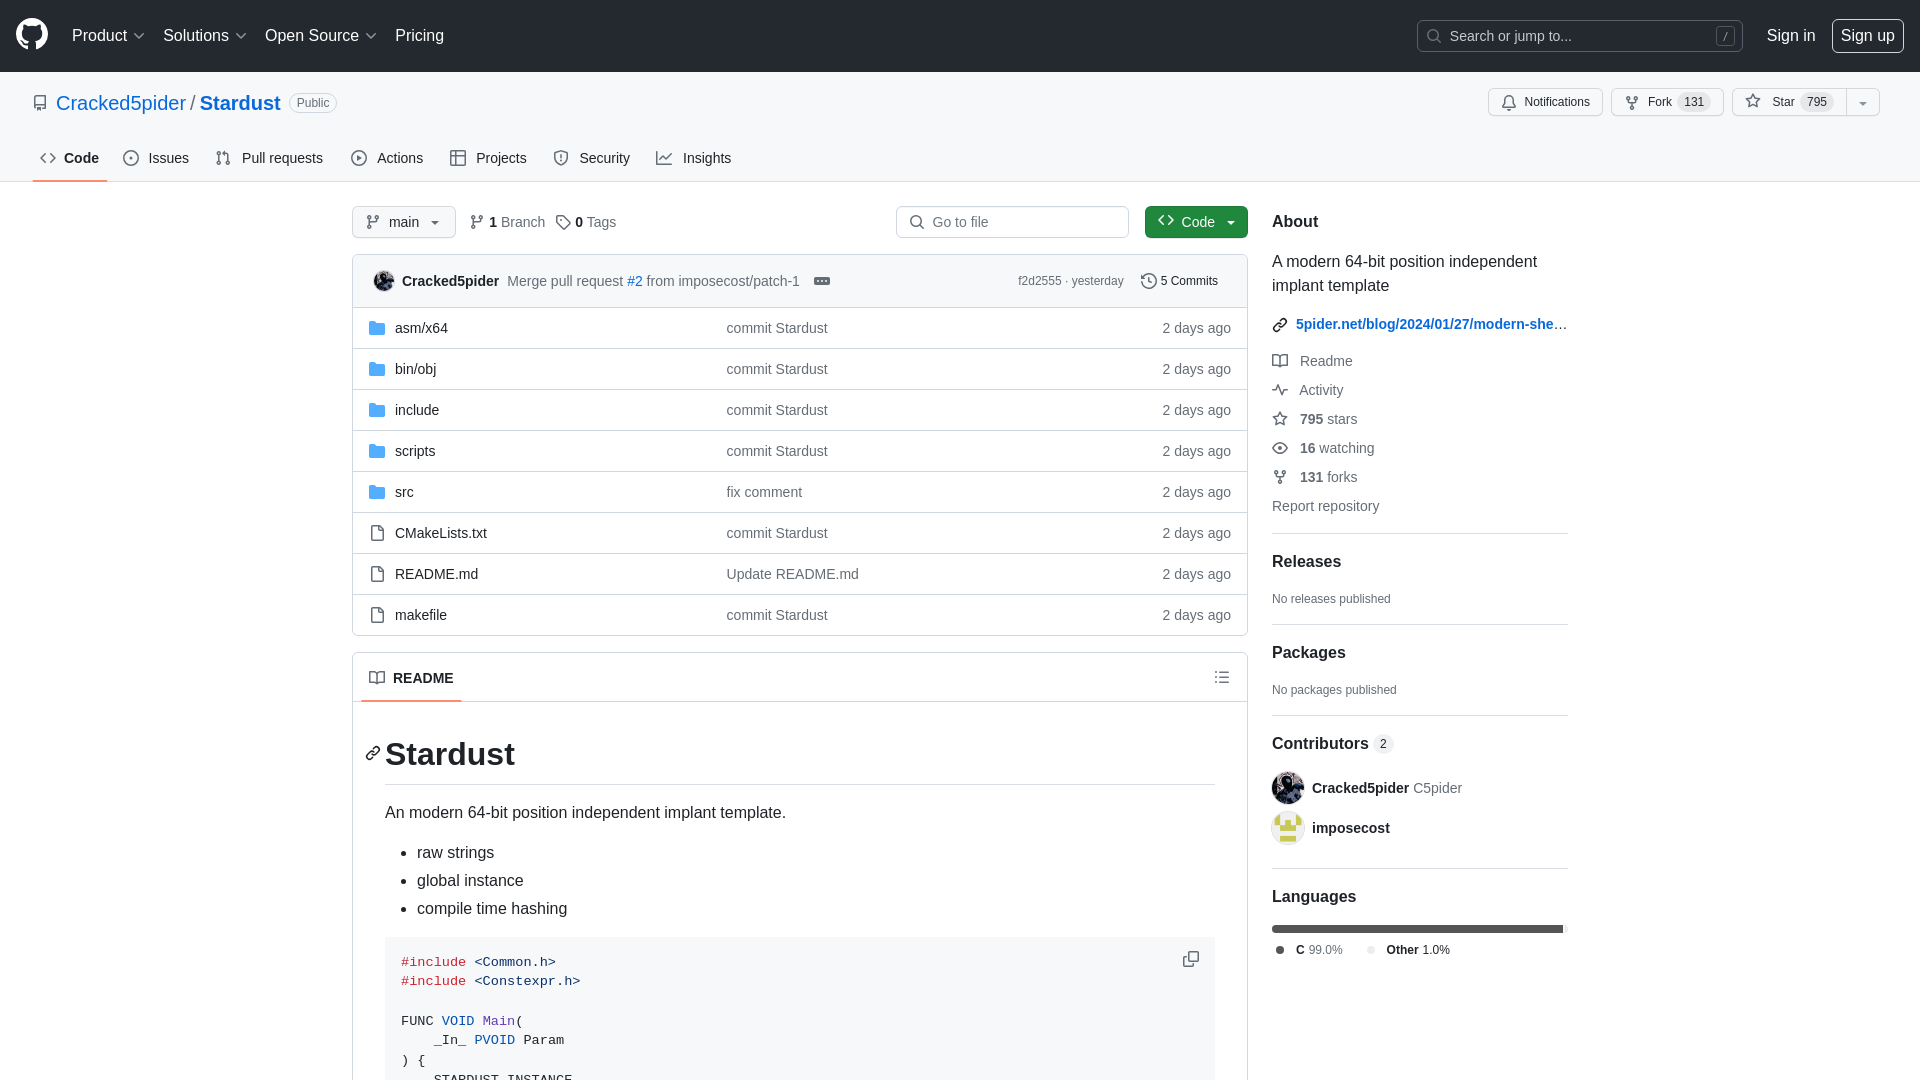Copy the README code block

(x=1190, y=959)
